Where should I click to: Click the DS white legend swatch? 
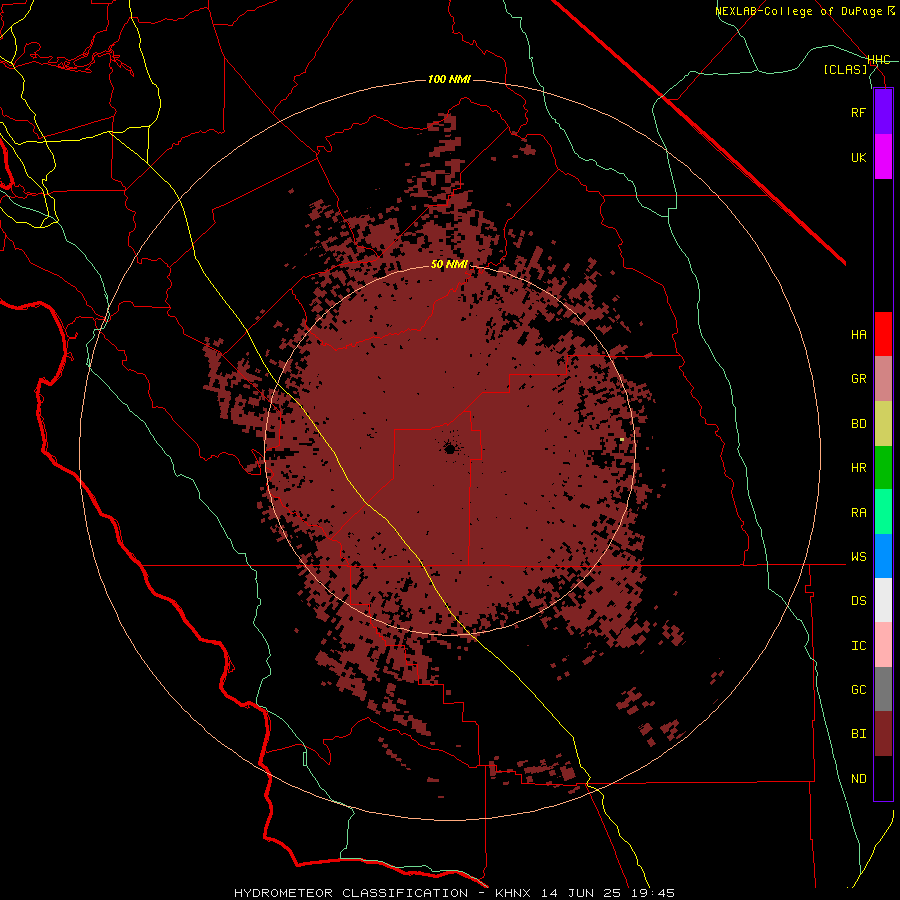point(883,600)
